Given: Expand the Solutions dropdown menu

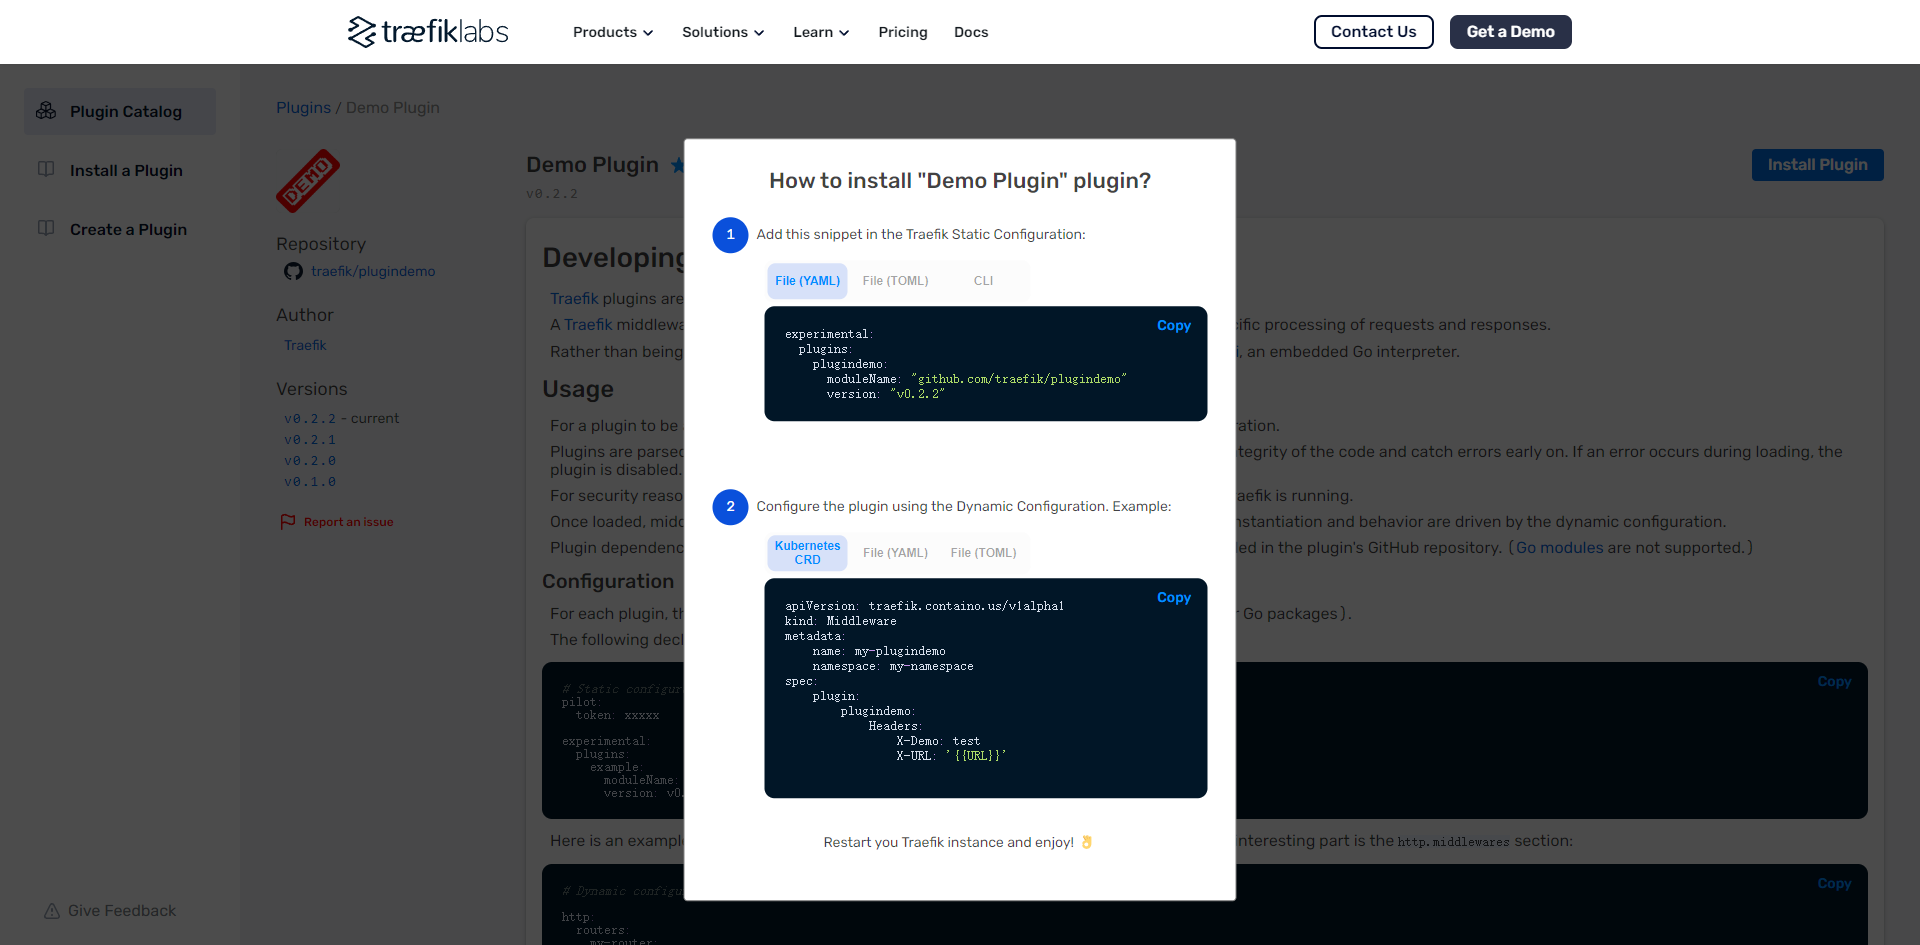Looking at the screenshot, I should 723,32.
